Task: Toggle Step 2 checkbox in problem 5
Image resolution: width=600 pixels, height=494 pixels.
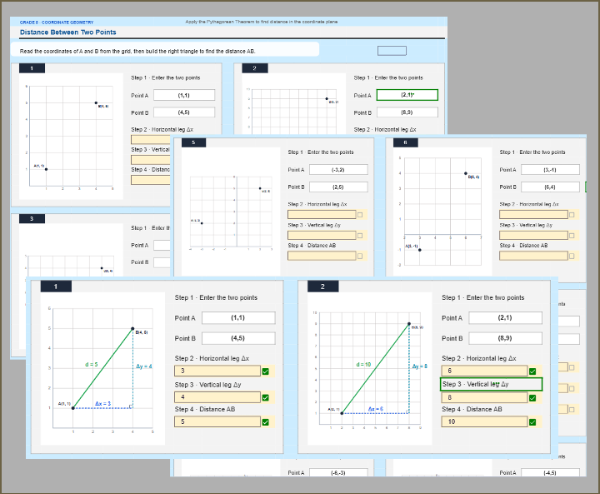Action: coord(360,215)
